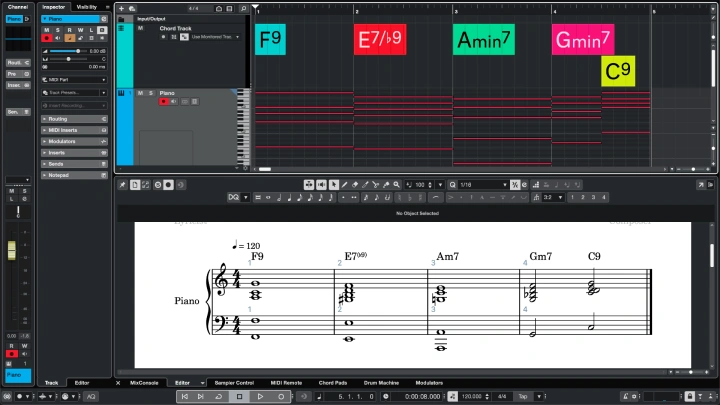Viewport: 720px width, 405px height.
Task: Click the Add Track plus icon
Action: [x=121, y=8]
